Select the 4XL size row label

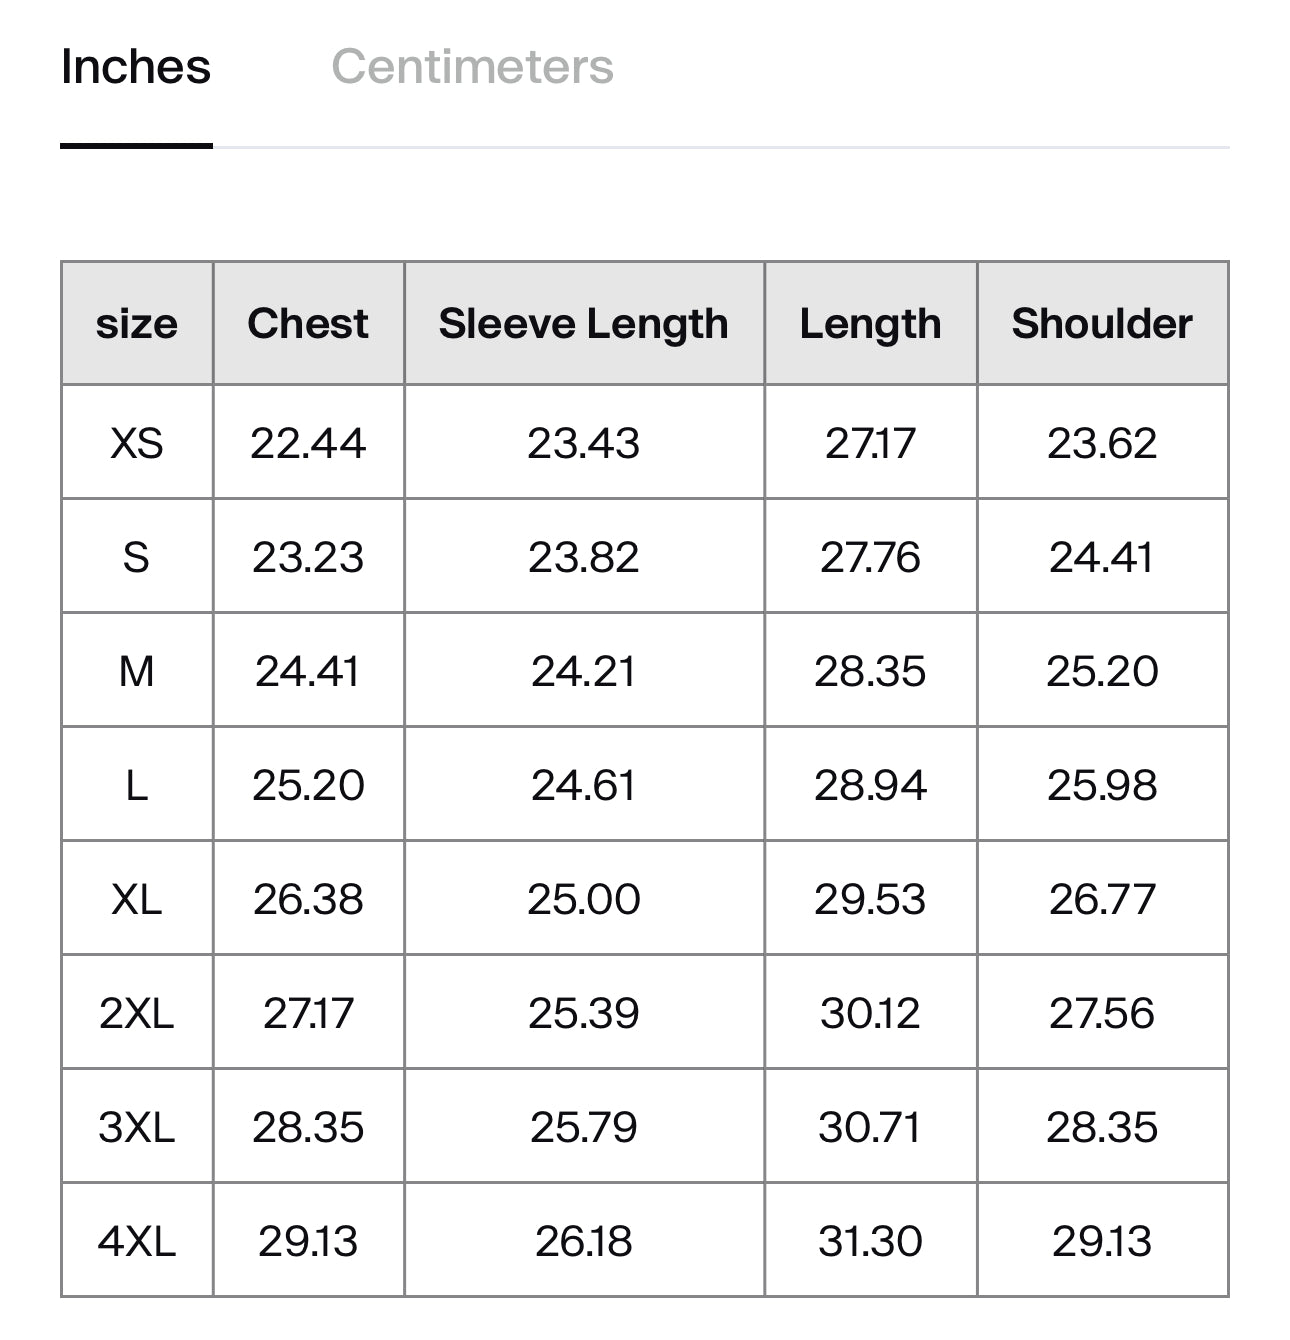pos(137,1241)
